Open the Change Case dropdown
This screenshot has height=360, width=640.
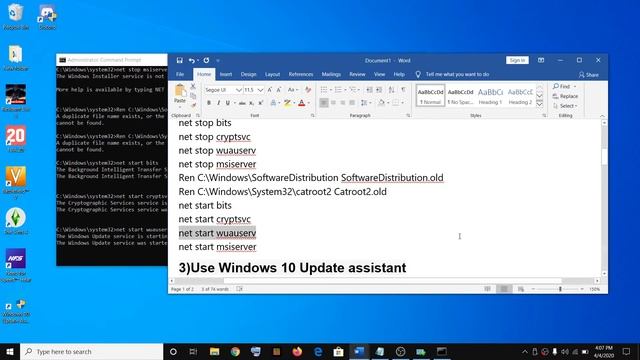[293, 90]
